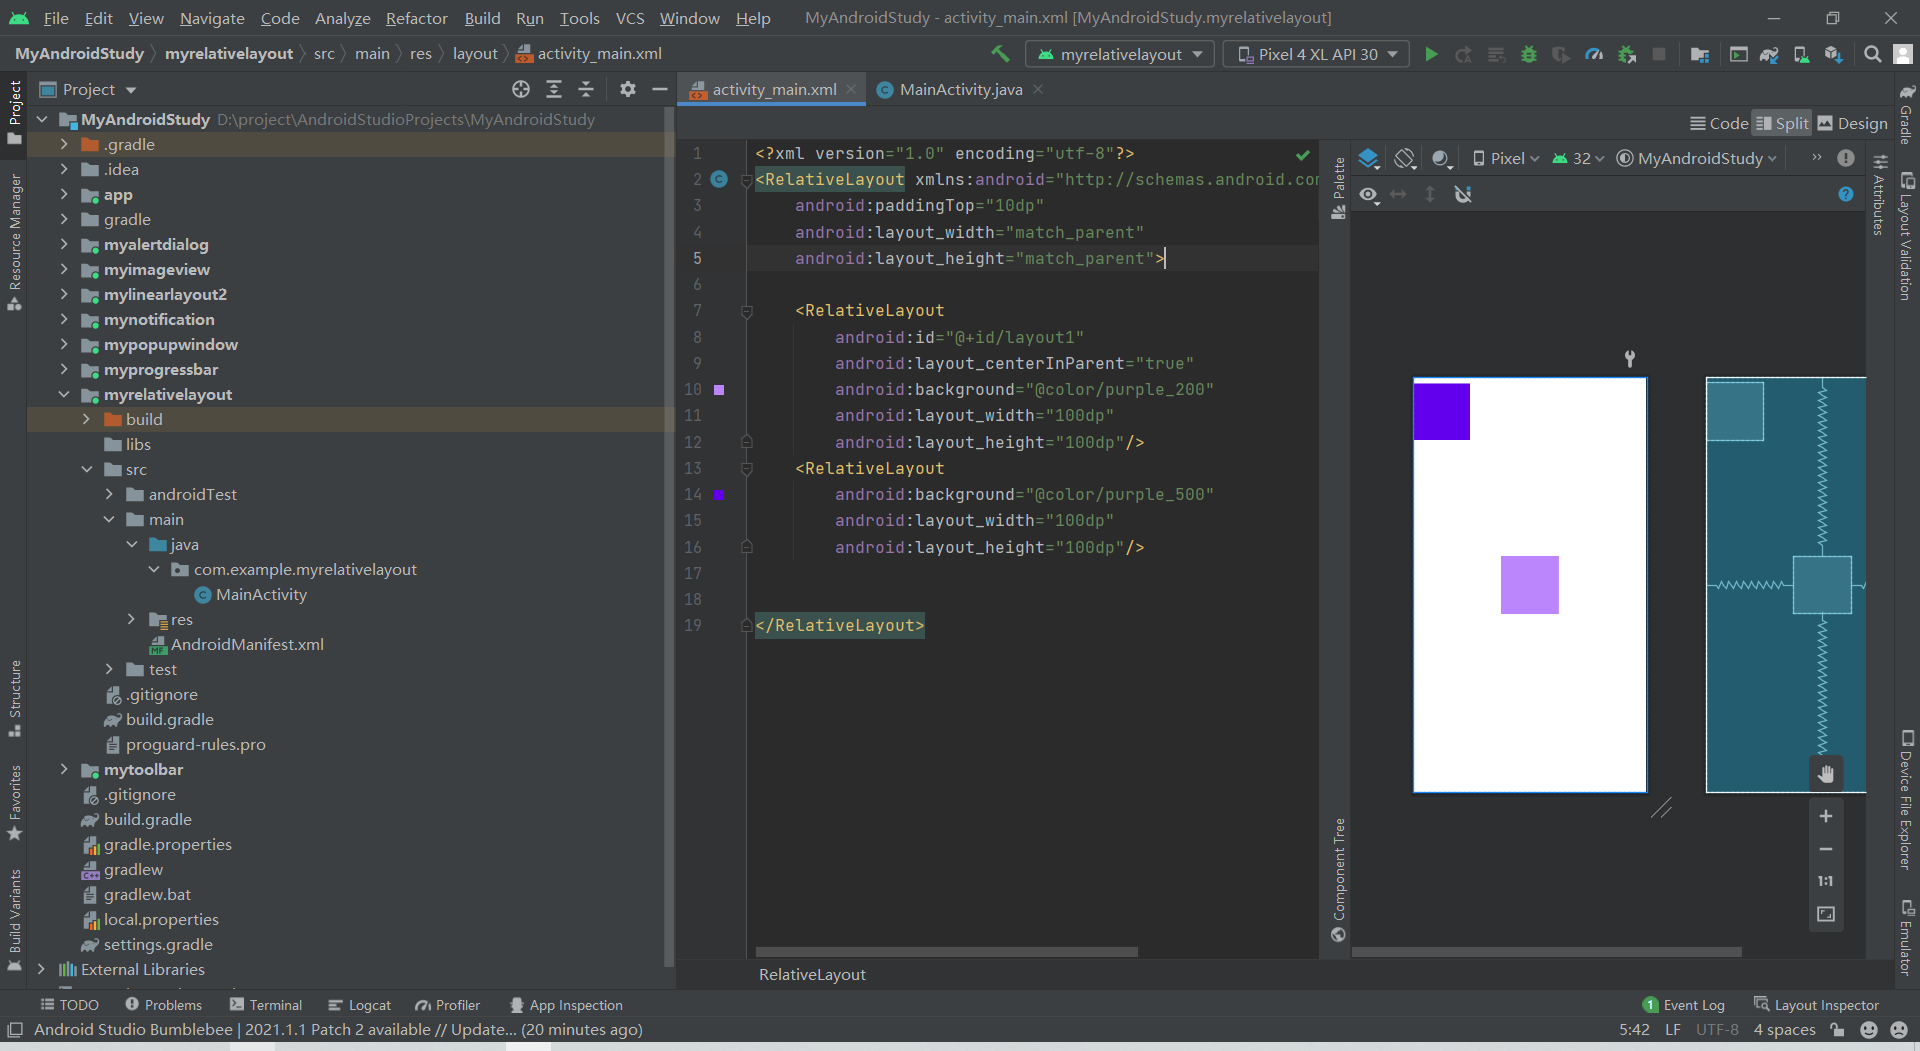Toggle the Component Tree side panel
This screenshot has width=1920, height=1051.
click(x=1339, y=880)
